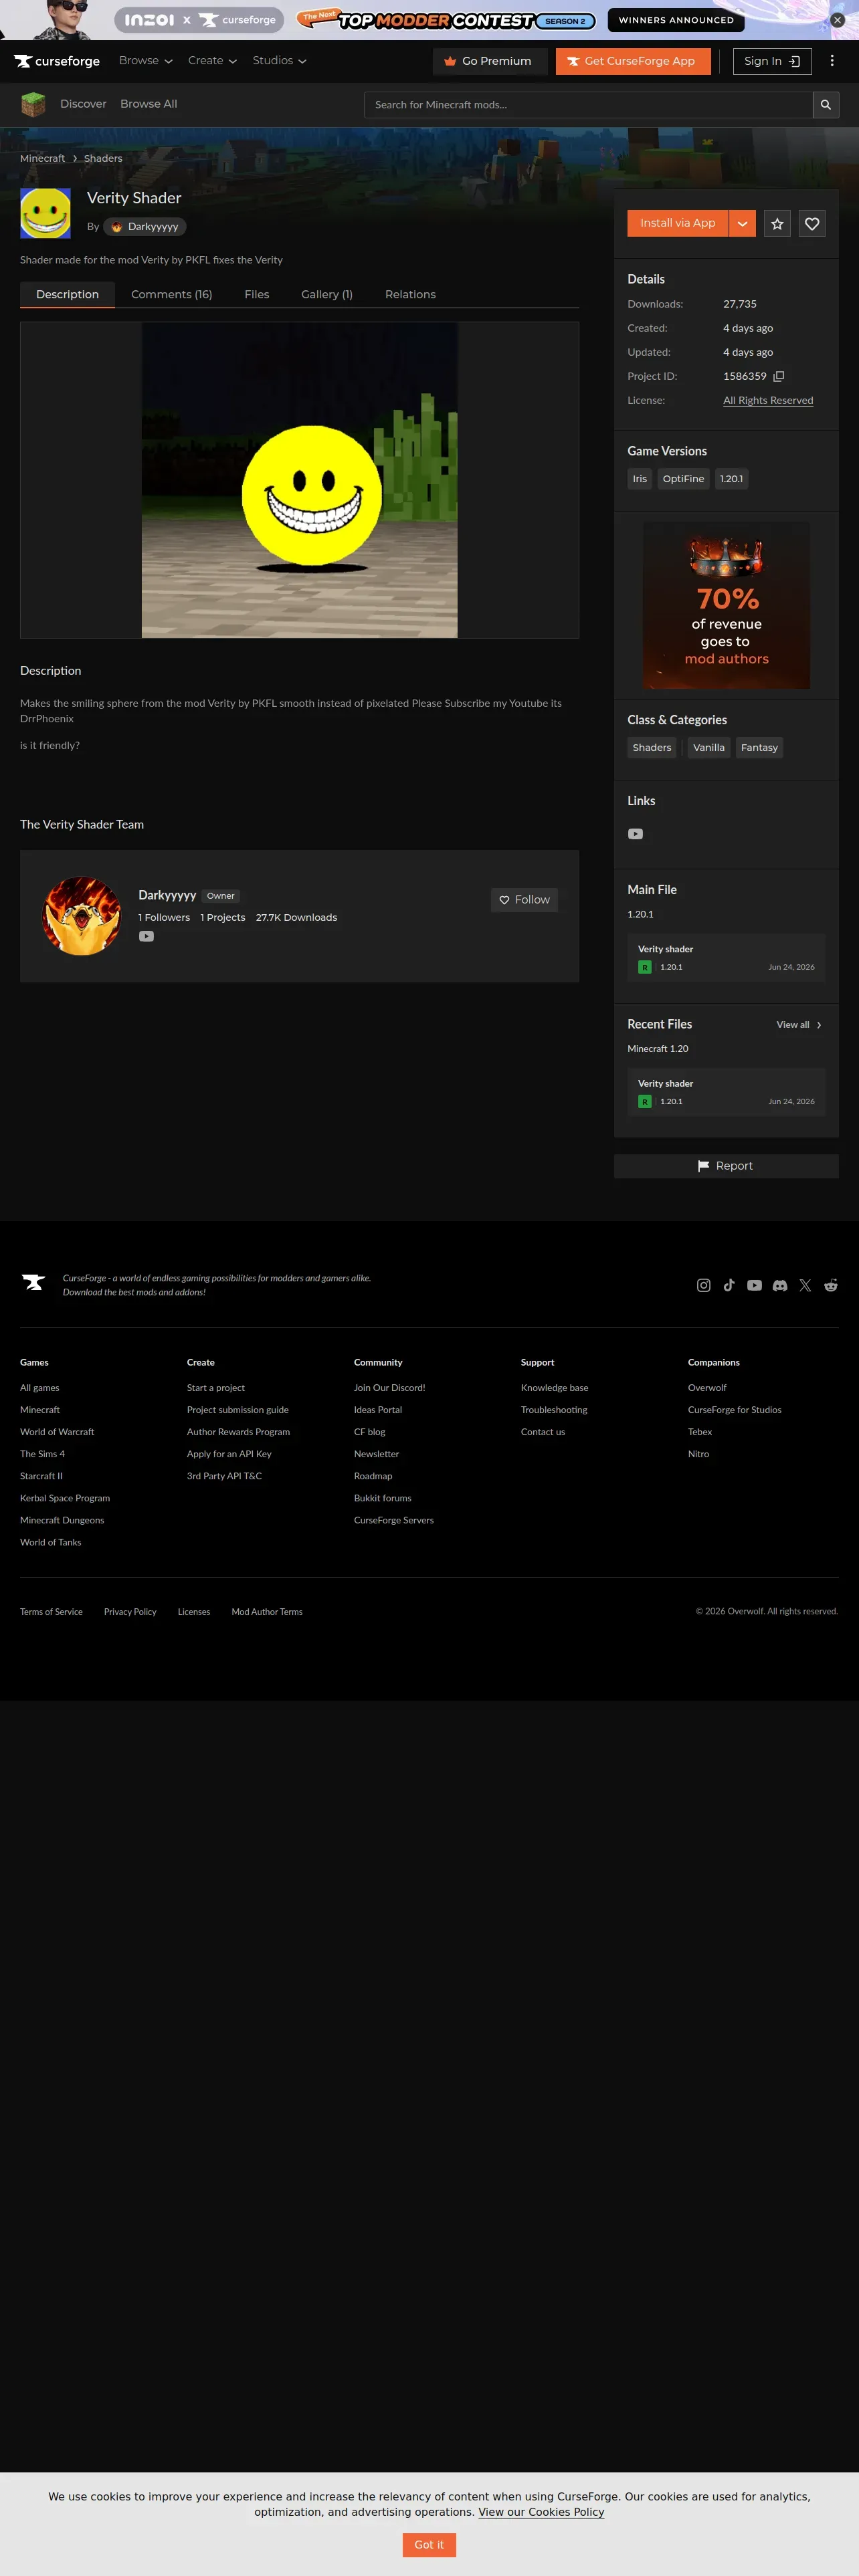Open Verity shader file under Recent Files
The height and width of the screenshot is (2576, 859).
[726, 1092]
